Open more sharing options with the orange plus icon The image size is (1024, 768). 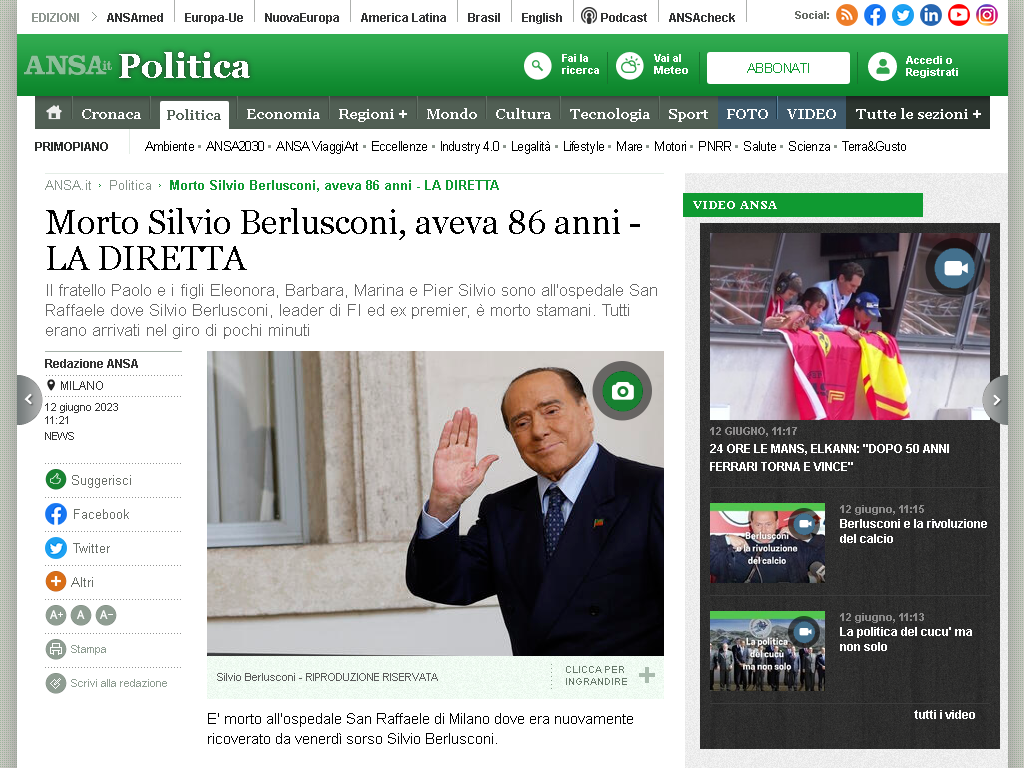(x=56, y=581)
